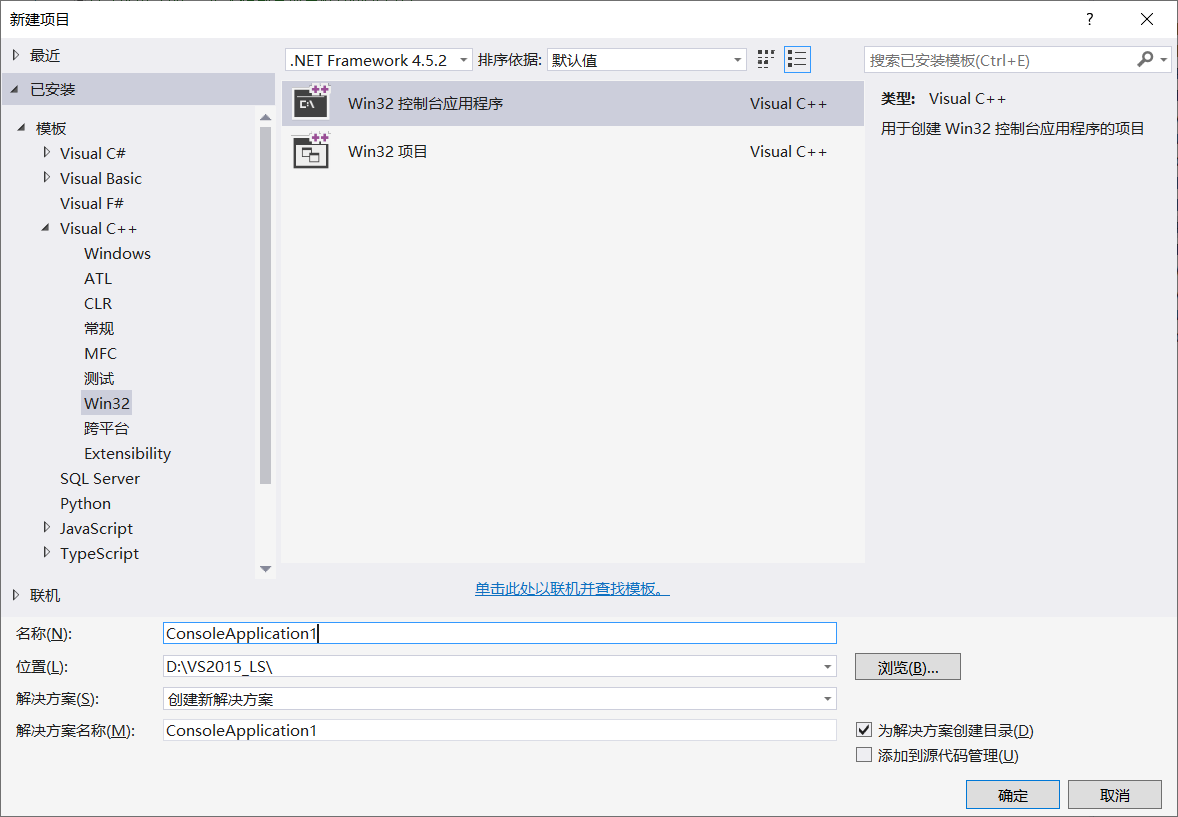
Task: Switch to small icons list view
Action: point(797,59)
